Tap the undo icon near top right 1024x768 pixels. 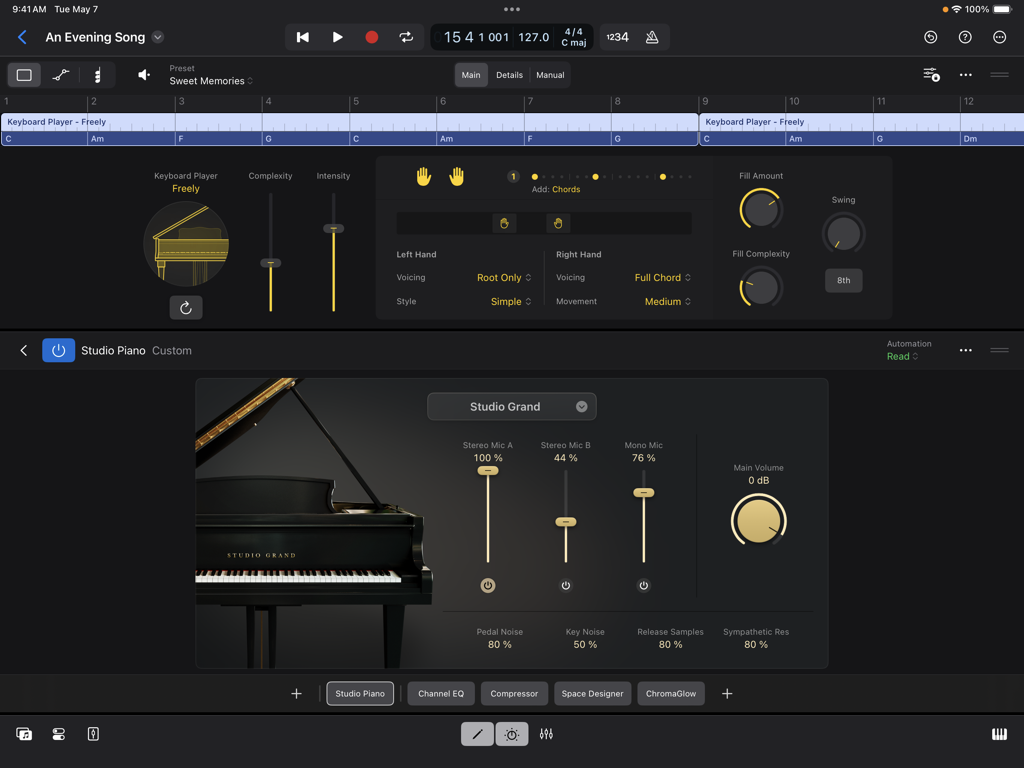pos(930,37)
